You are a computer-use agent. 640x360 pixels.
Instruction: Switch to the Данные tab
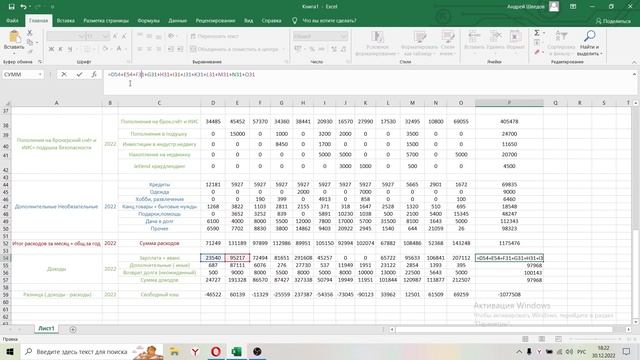[178, 20]
